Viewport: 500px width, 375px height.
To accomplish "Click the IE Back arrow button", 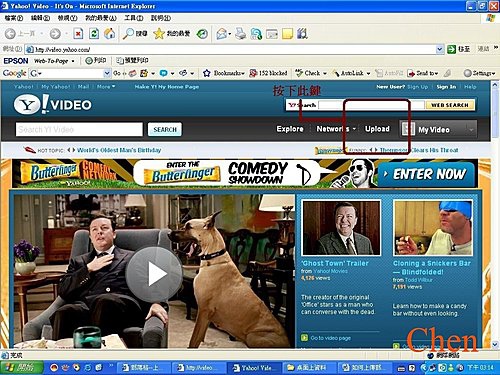I will (x=10, y=33).
